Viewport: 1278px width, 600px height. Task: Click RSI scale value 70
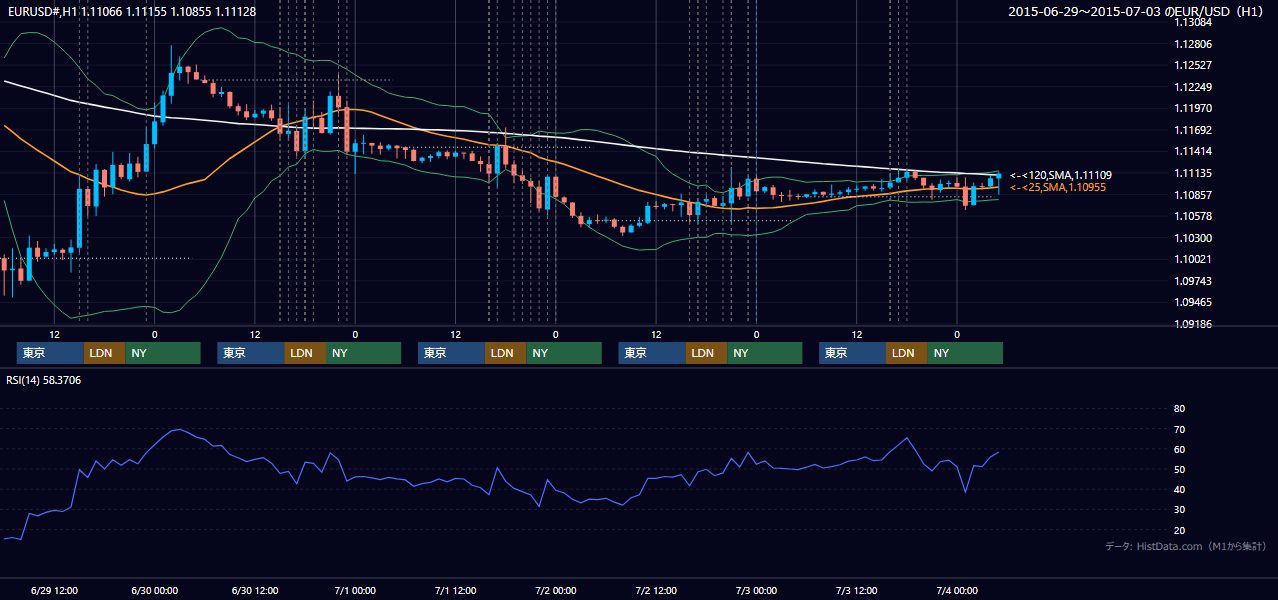(1179, 429)
